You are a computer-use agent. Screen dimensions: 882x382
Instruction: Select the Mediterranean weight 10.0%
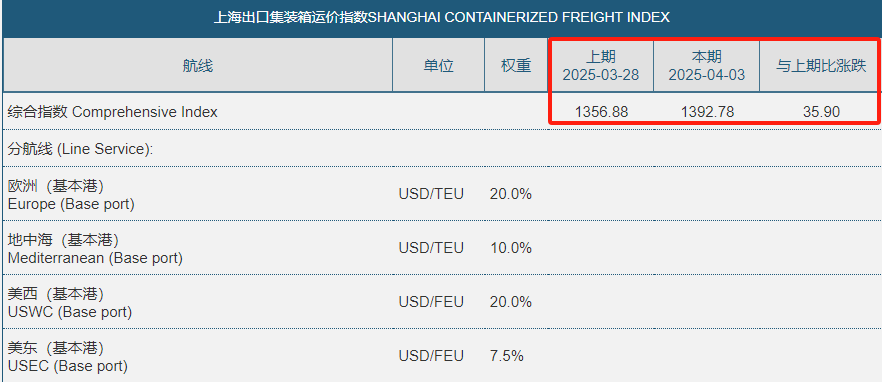coord(511,248)
